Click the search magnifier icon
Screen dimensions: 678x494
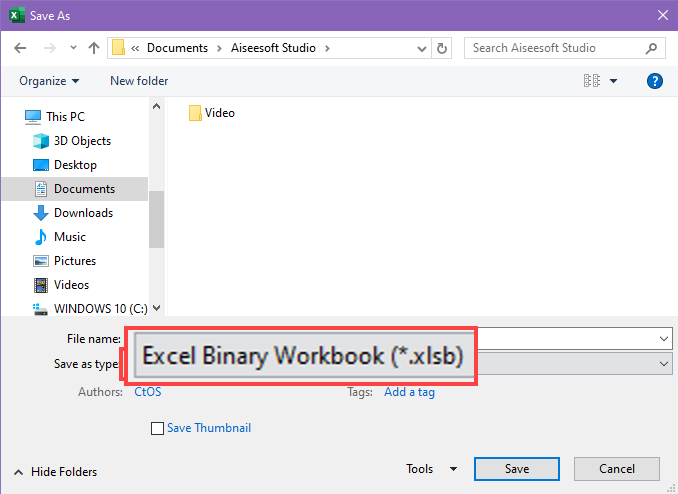tap(652, 48)
